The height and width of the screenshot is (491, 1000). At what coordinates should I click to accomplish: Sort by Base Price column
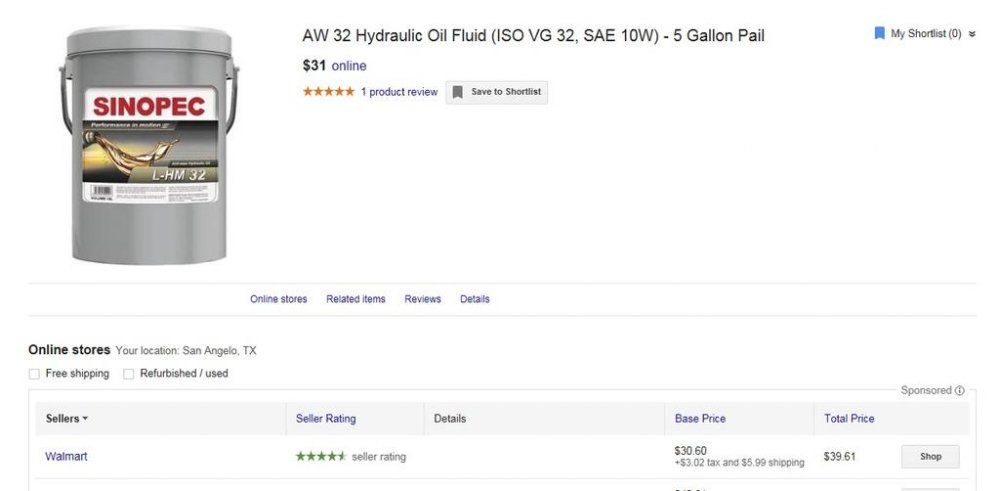click(x=700, y=419)
